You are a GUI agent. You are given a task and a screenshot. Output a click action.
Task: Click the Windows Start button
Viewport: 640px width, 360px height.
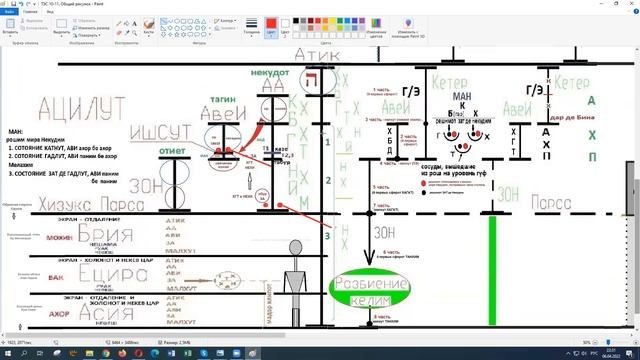pos(7,353)
